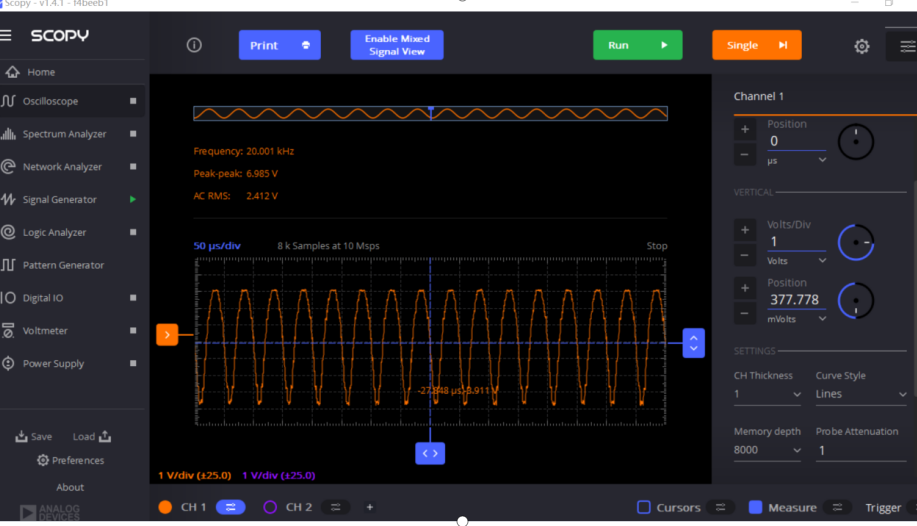Viewport: 917px width, 526px height.
Task: Open the mVolts unit dropdown
Action: [797, 319]
